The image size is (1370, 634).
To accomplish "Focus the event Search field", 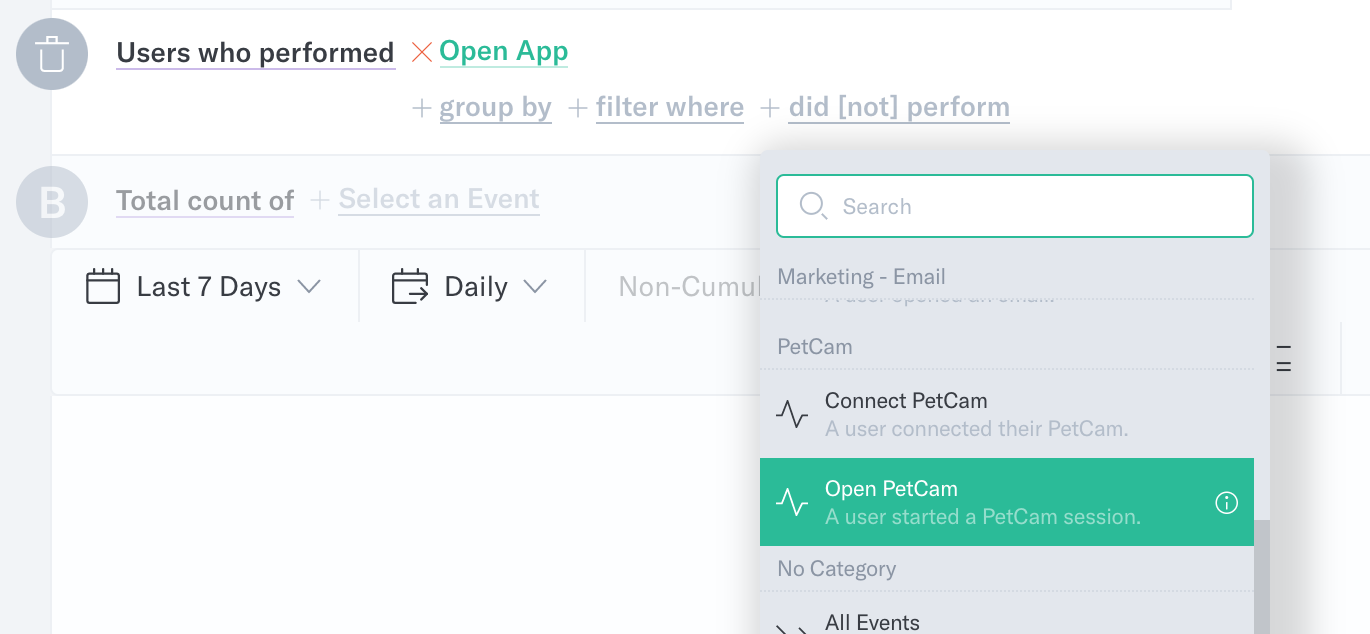I will (x=1015, y=207).
